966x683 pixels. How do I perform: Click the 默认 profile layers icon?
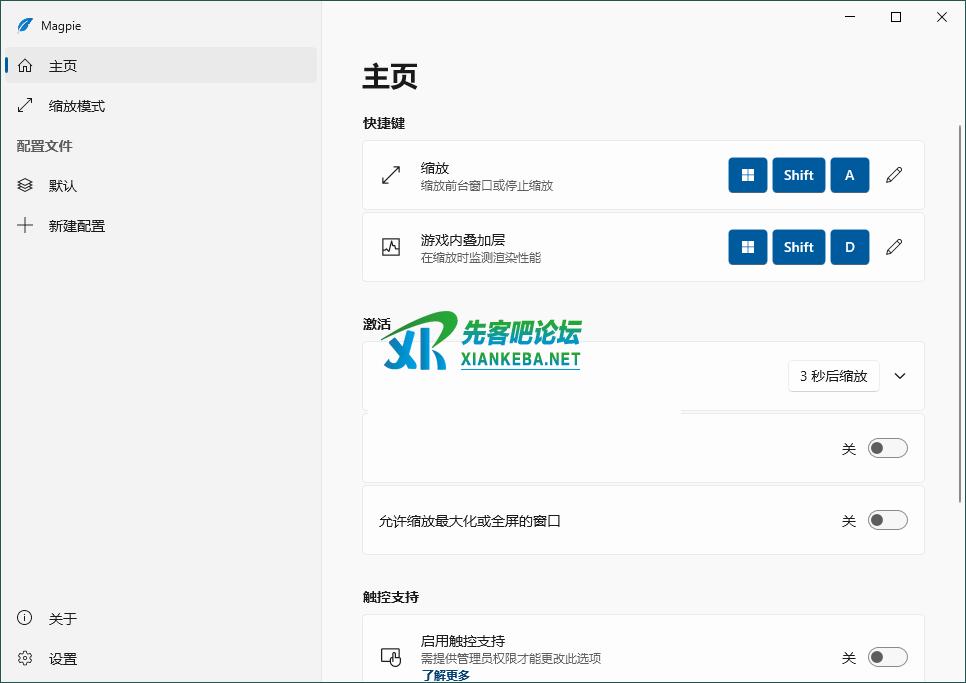point(26,186)
